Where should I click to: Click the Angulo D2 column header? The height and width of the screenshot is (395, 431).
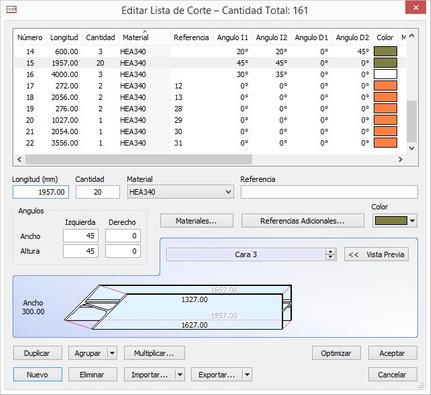click(x=352, y=37)
